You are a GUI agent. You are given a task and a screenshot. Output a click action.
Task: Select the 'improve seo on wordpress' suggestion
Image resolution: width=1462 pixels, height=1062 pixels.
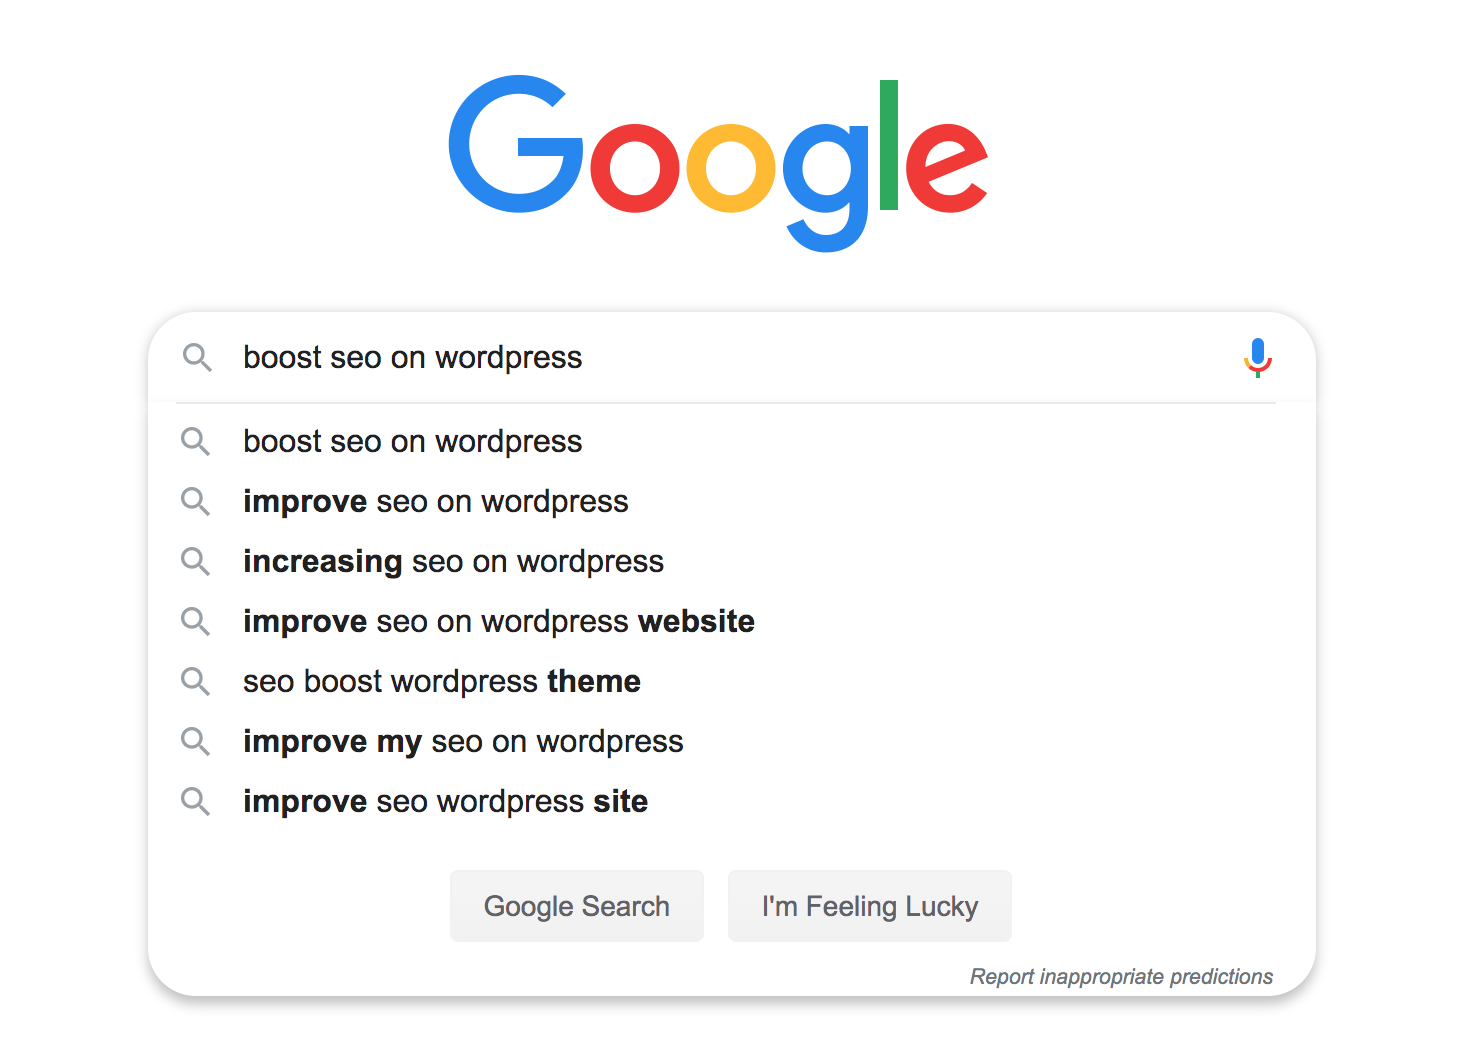click(x=731, y=501)
